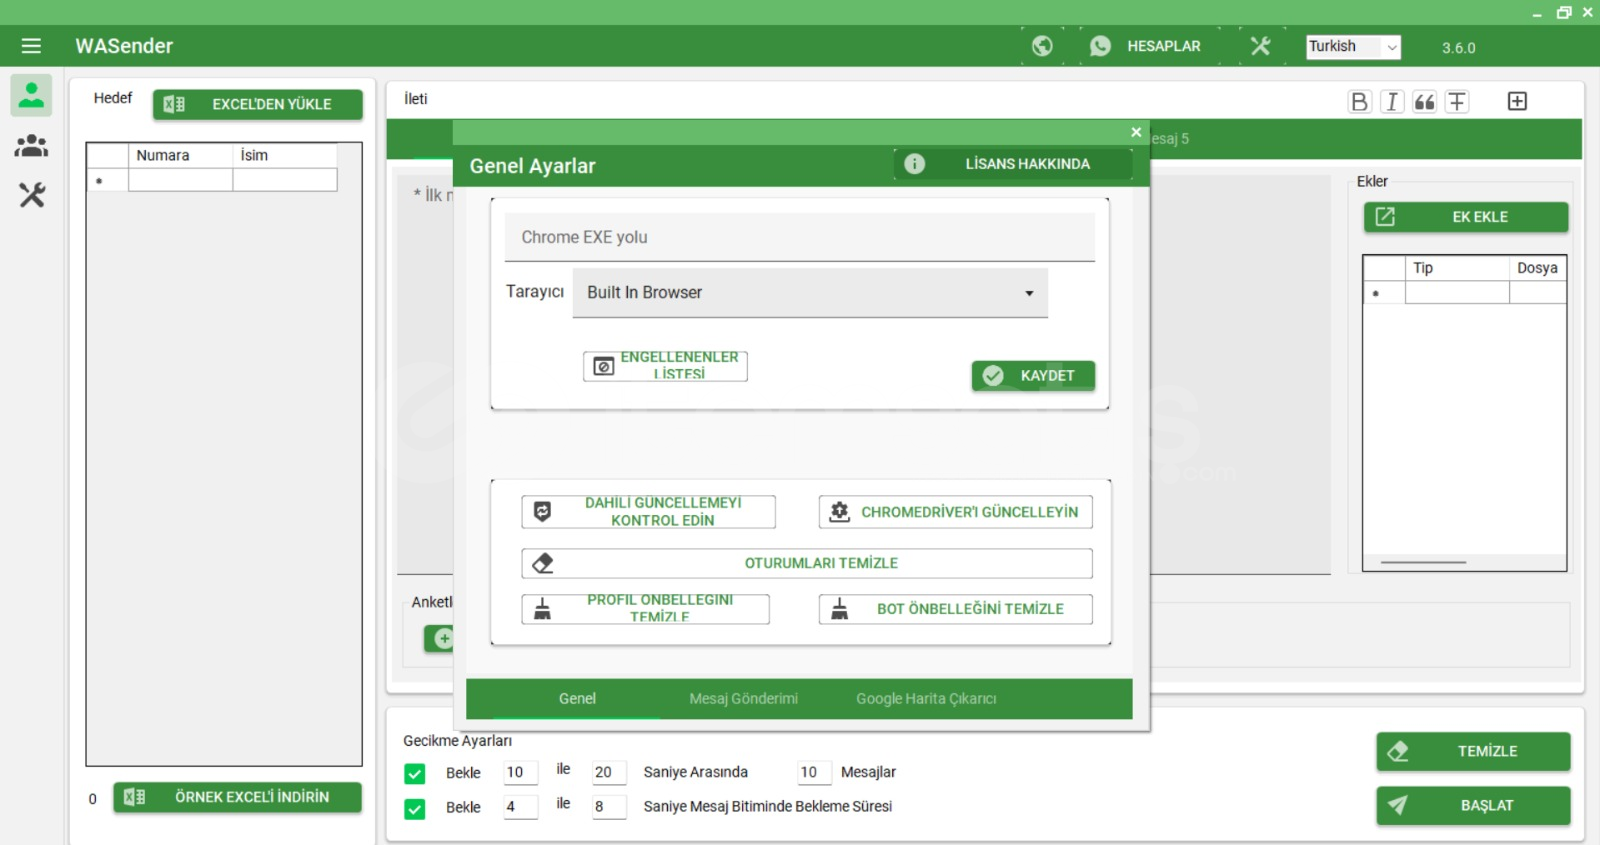Click the globe icon in header
The width and height of the screenshot is (1600, 845).
1042,46
